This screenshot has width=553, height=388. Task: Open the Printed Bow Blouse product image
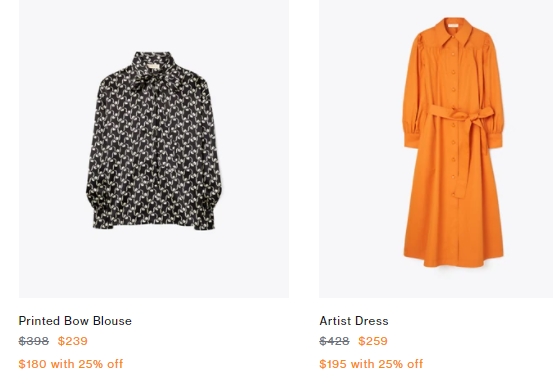click(154, 148)
